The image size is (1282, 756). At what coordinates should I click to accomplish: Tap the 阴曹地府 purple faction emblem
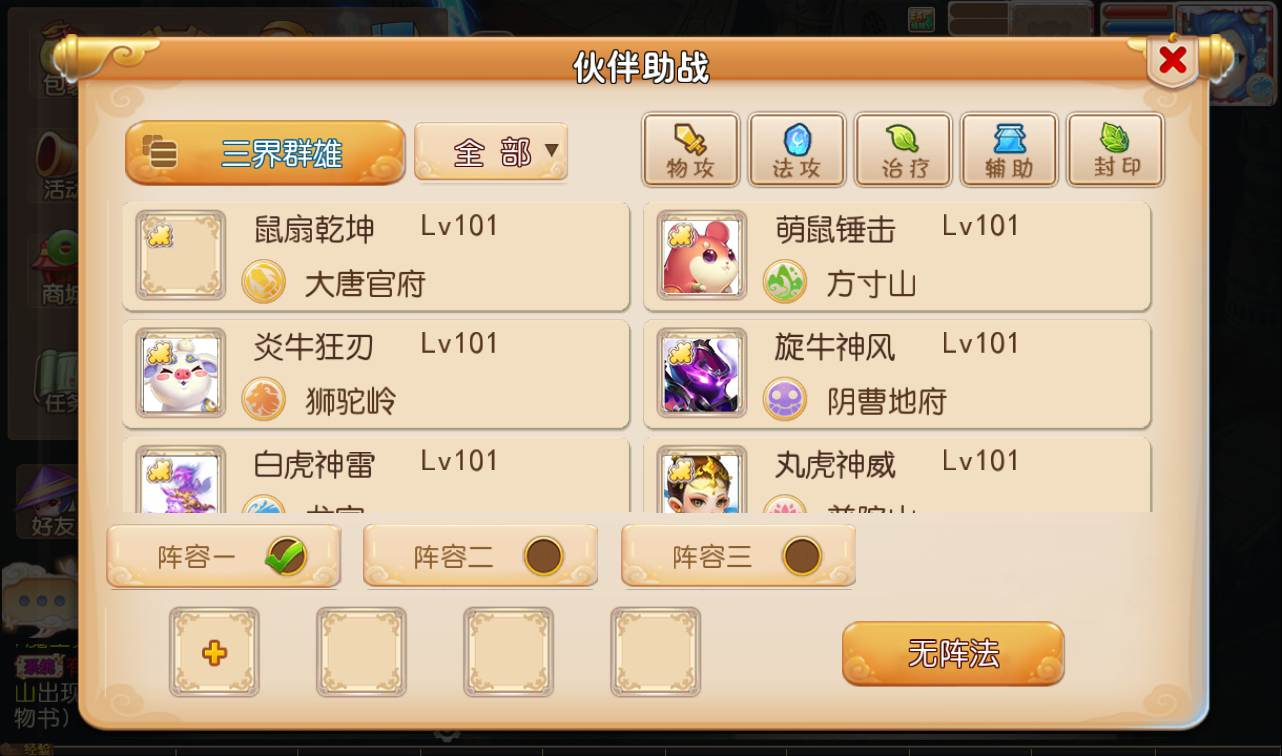tap(785, 400)
